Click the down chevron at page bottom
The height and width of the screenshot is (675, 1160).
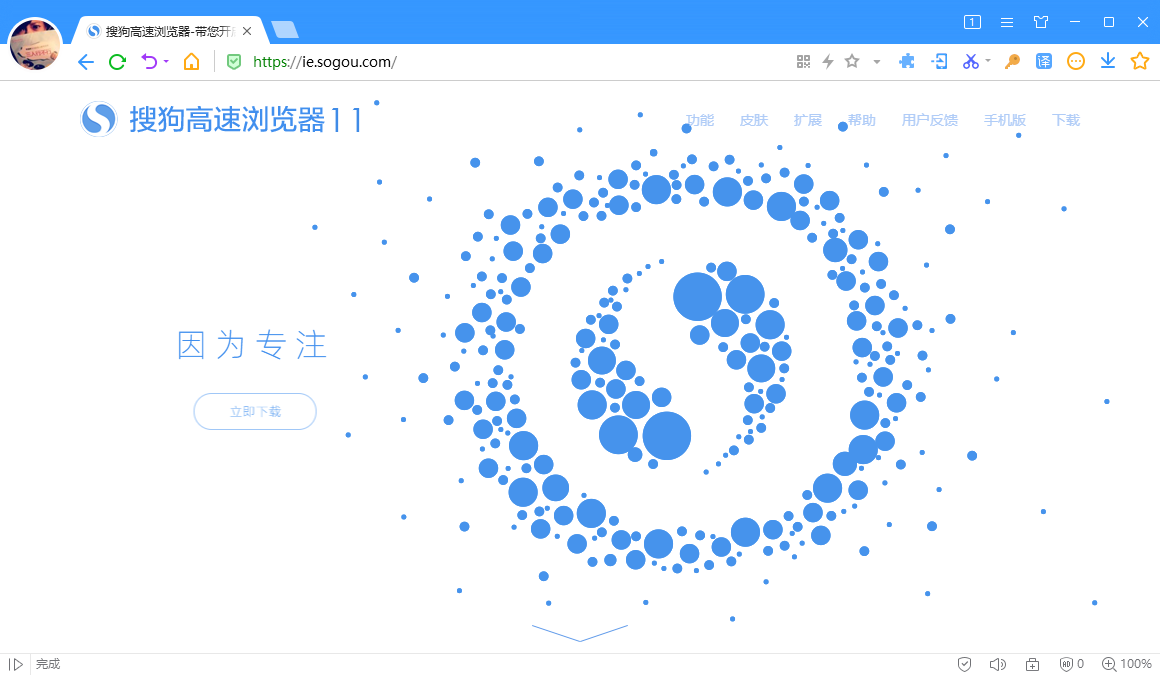579,633
